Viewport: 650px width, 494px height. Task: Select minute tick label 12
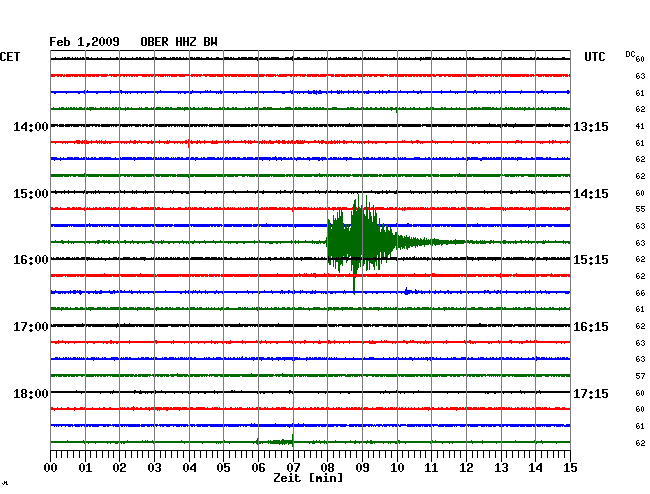click(466, 468)
